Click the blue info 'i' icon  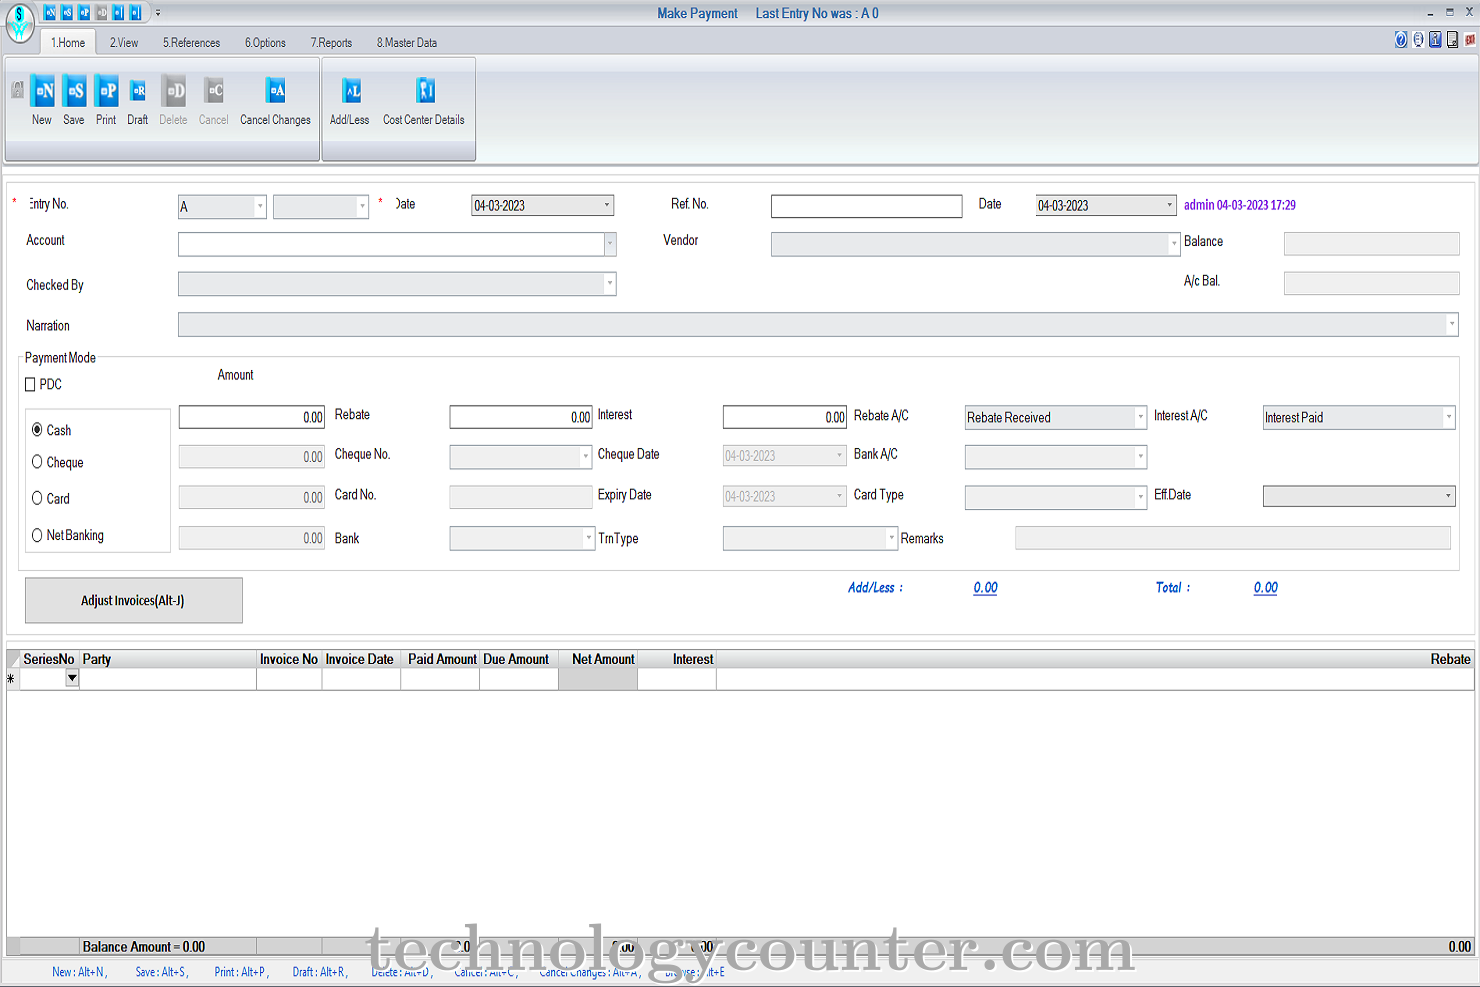1435,39
